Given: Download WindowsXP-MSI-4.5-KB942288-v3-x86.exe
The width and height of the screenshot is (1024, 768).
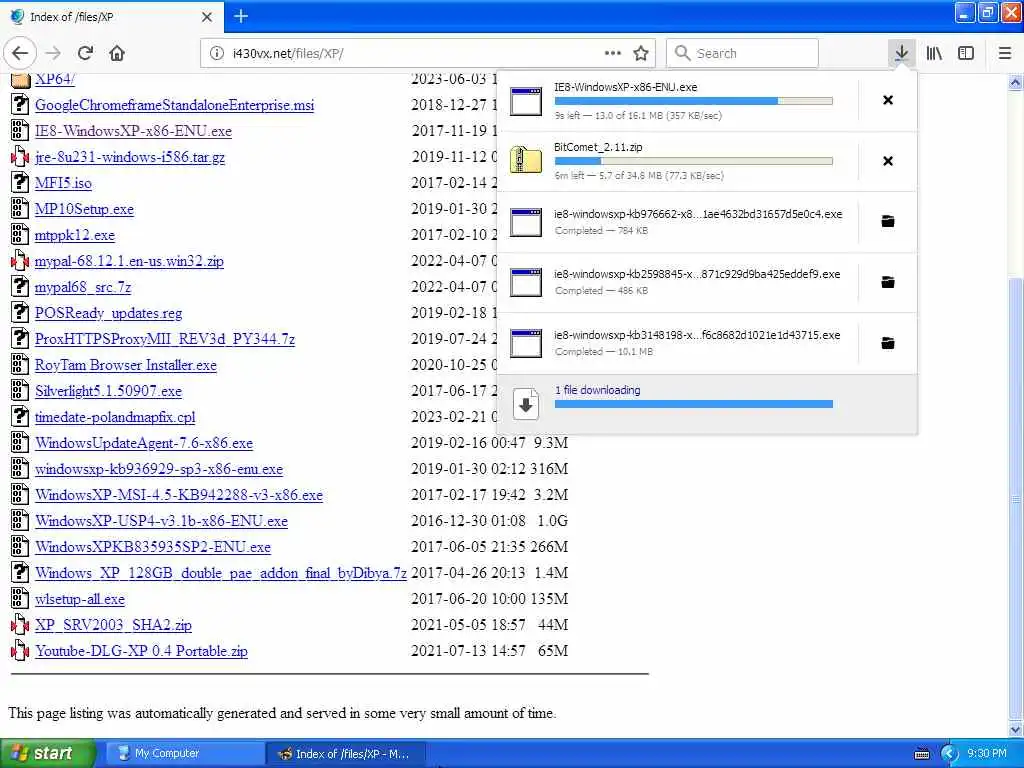Looking at the screenshot, I should click(x=179, y=495).
